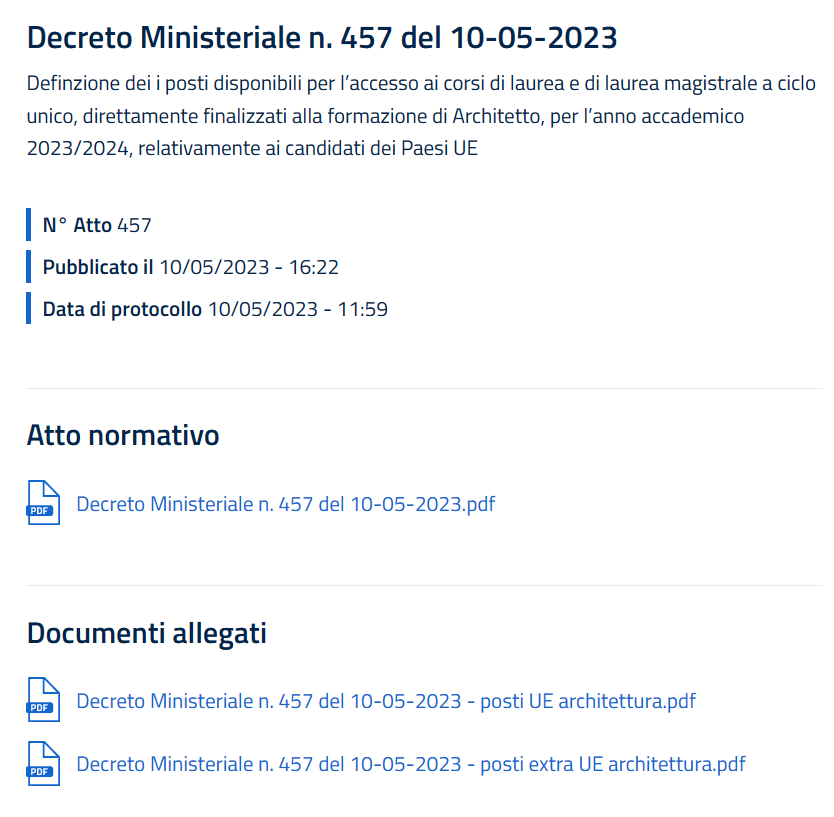Click the Pubblicato il 10/05/2023 - 16:22 line
The image size is (834, 817).
(190, 267)
